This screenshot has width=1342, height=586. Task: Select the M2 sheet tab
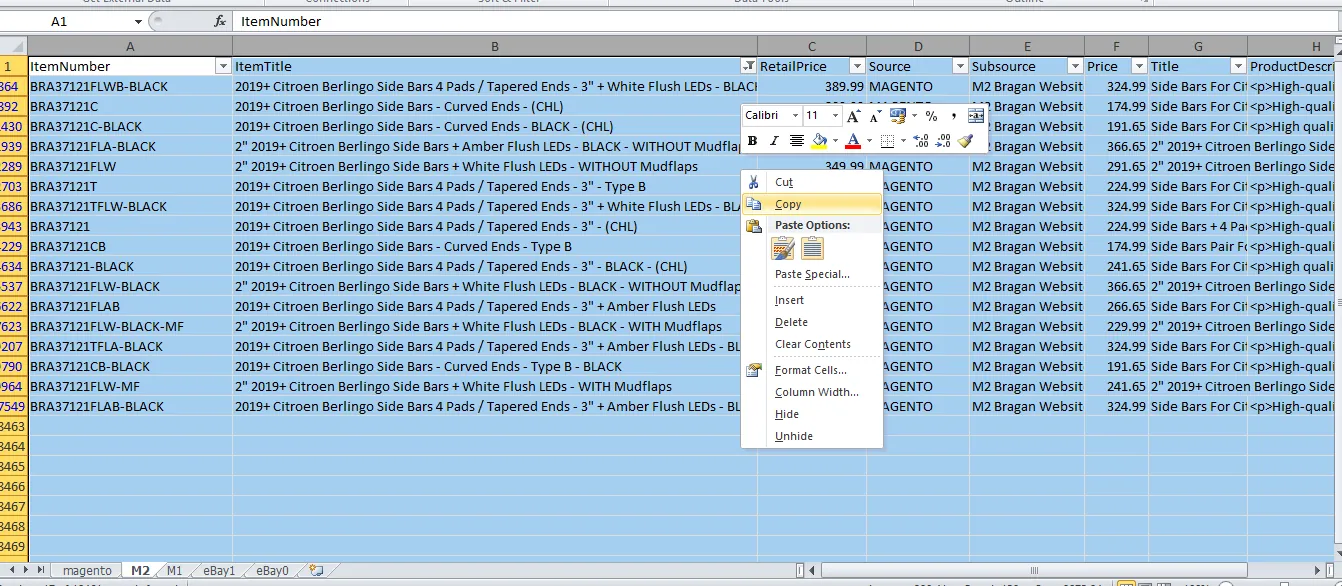pos(140,571)
